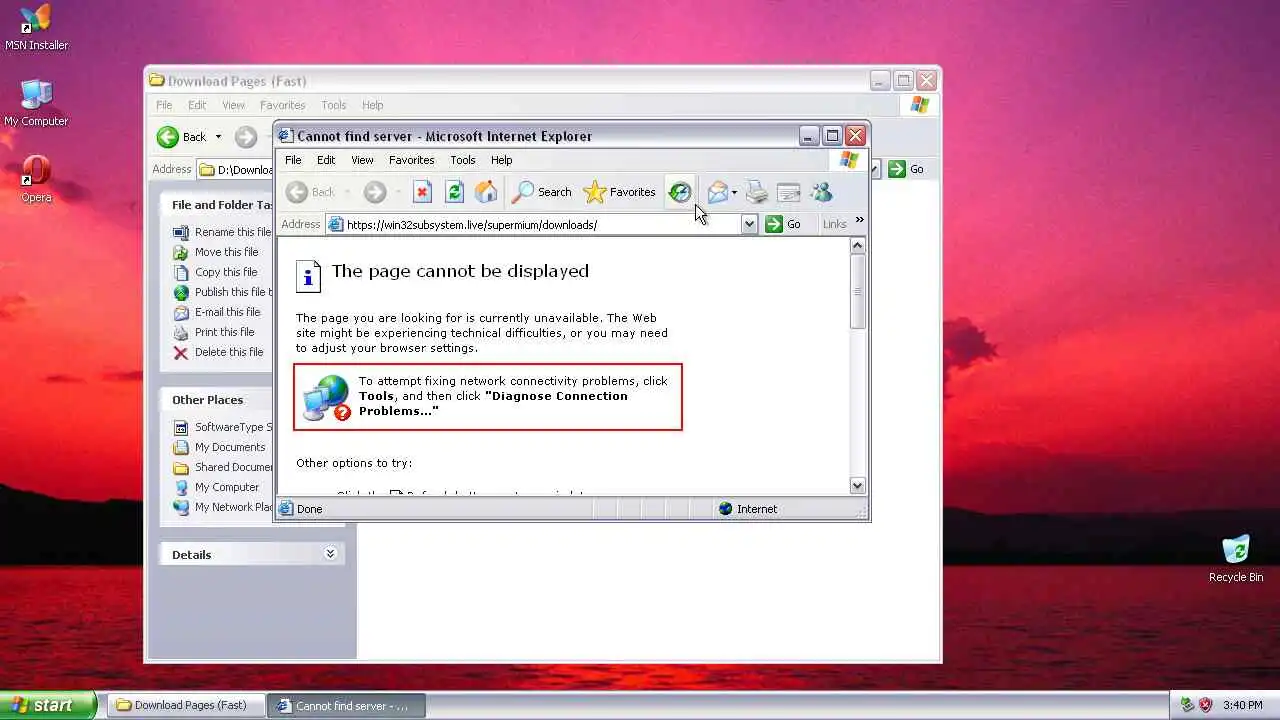Go to Home page in Internet Explorer

point(486,192)
